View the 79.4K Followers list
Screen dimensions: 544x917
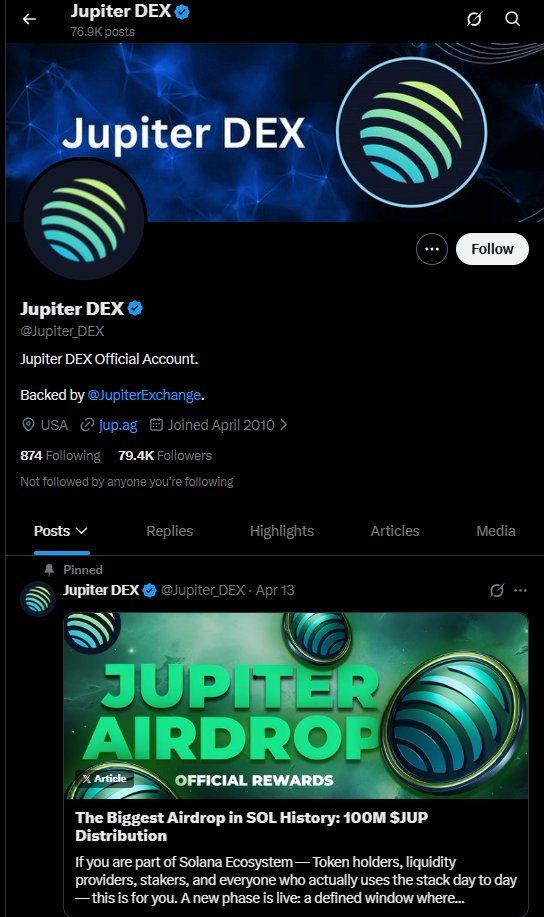165,456
